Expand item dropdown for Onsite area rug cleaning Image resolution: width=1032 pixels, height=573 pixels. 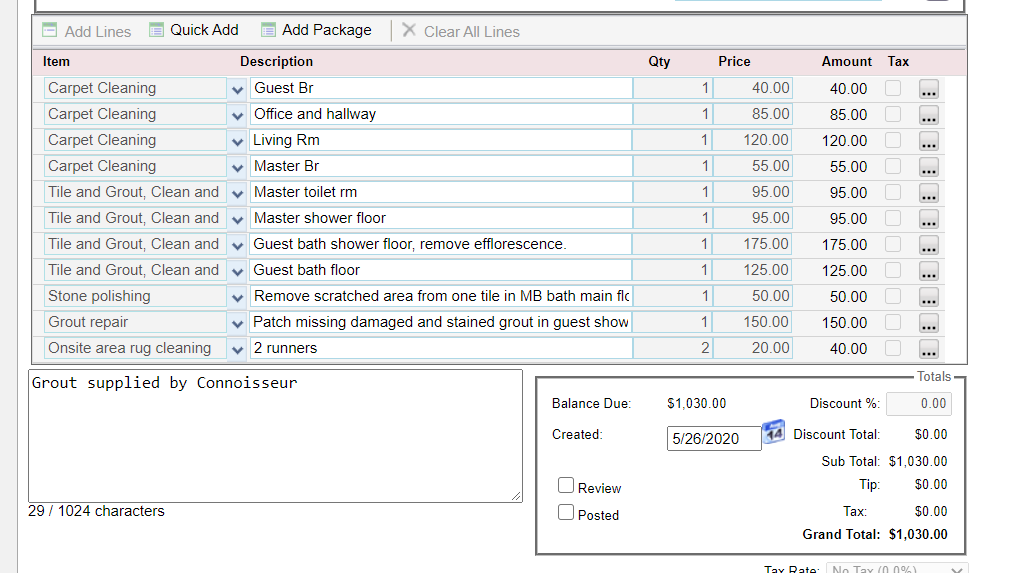coord(237,349)
